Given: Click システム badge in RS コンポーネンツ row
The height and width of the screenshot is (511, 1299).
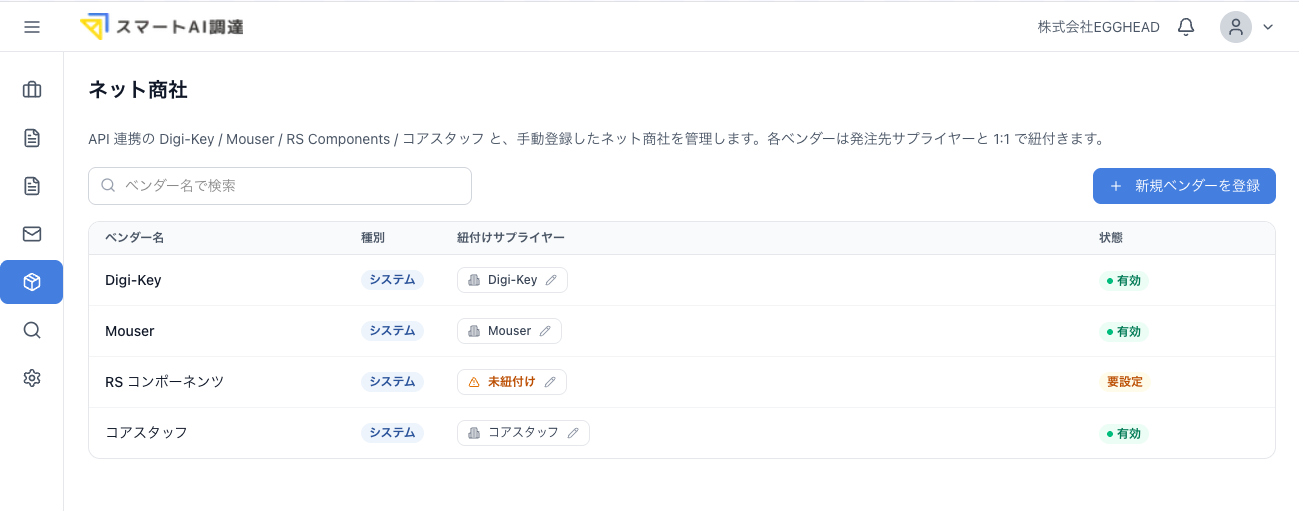Looking at the screenshot, I should (392, 382).
